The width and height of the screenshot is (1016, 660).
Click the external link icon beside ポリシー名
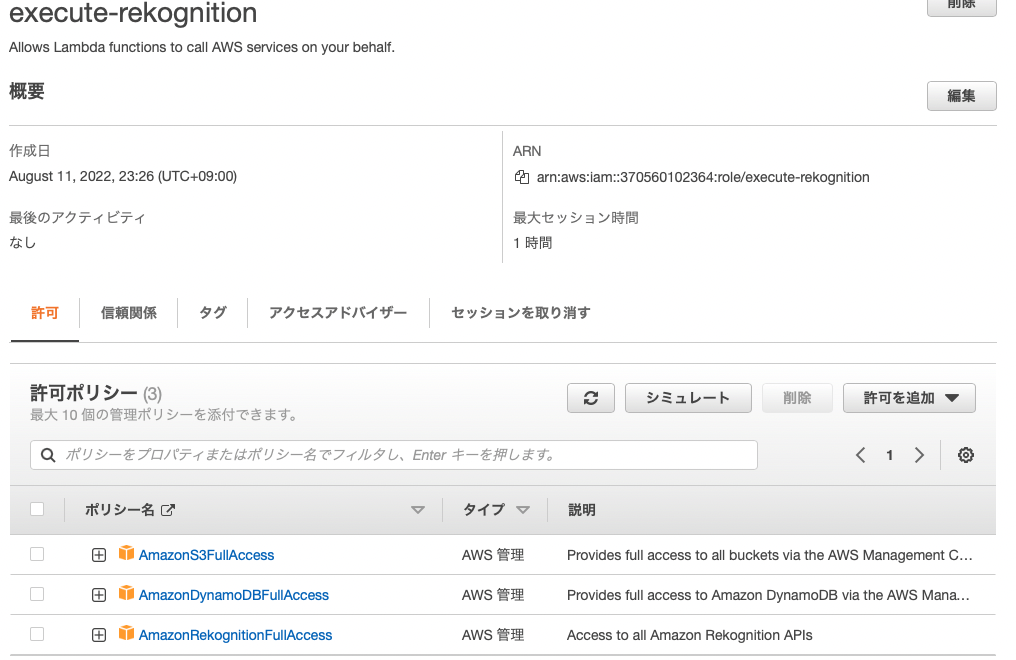point(168,510)
